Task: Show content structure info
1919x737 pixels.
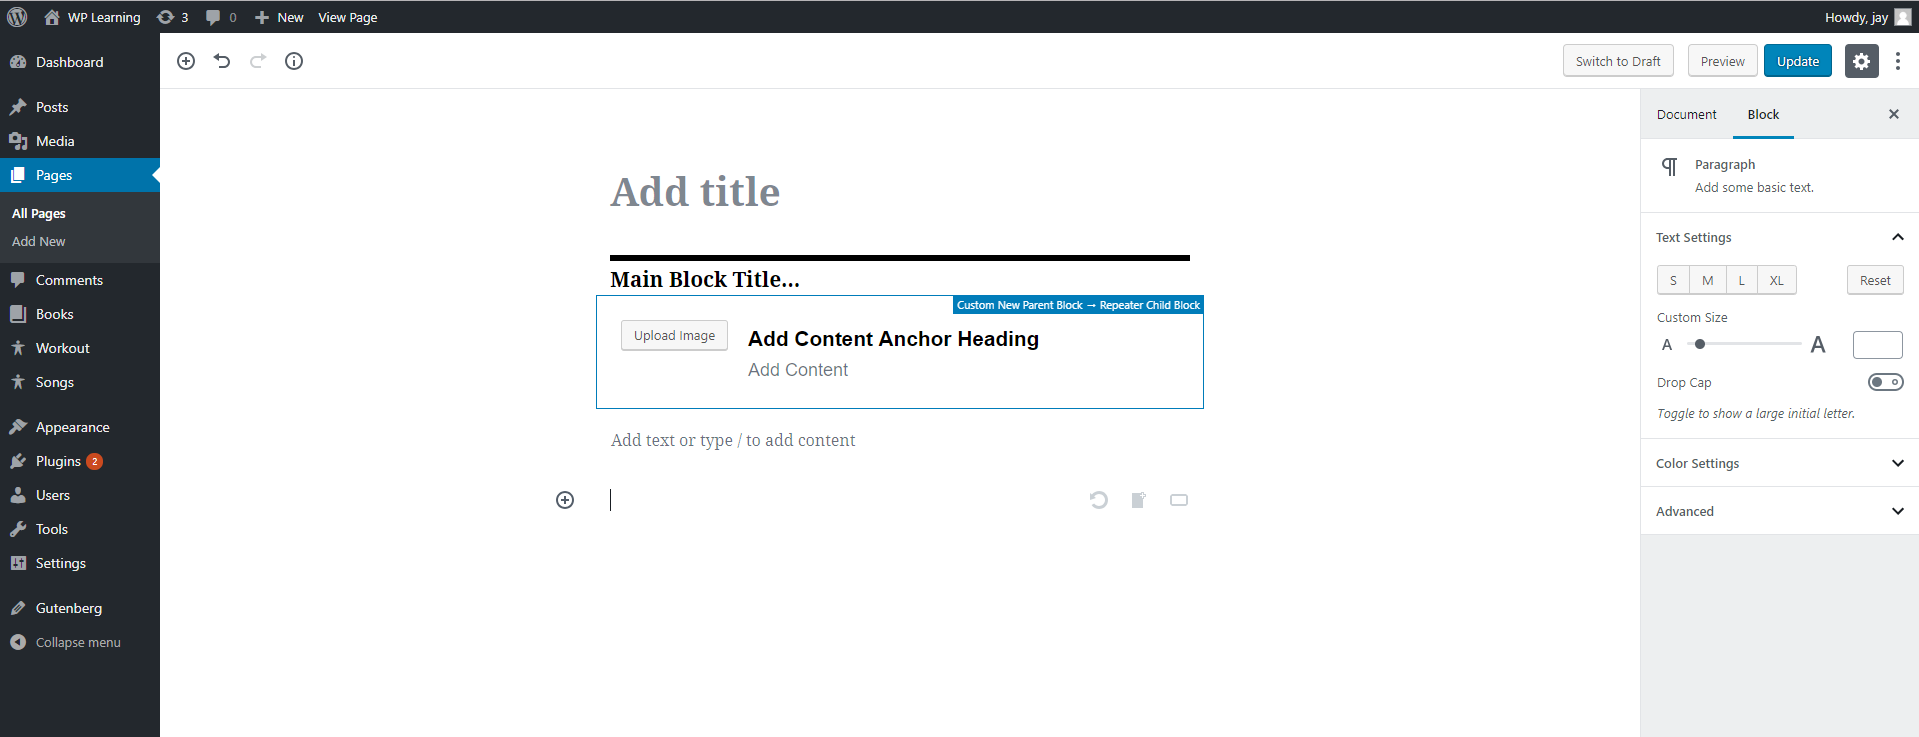Action: pyautogui.click(x=294, y=61)
